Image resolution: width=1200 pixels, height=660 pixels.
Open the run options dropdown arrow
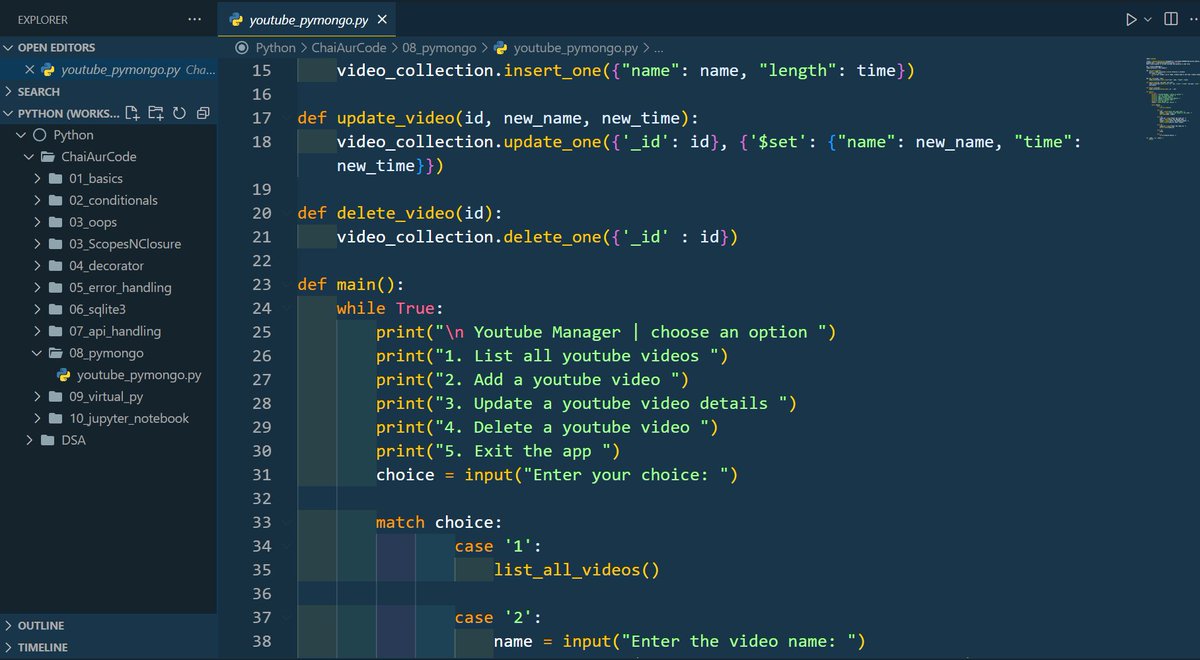click(x=1147, y=19)
